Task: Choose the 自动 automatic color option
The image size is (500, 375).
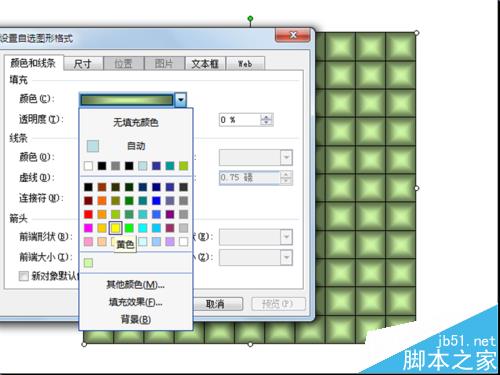Action: coord(136,146)
